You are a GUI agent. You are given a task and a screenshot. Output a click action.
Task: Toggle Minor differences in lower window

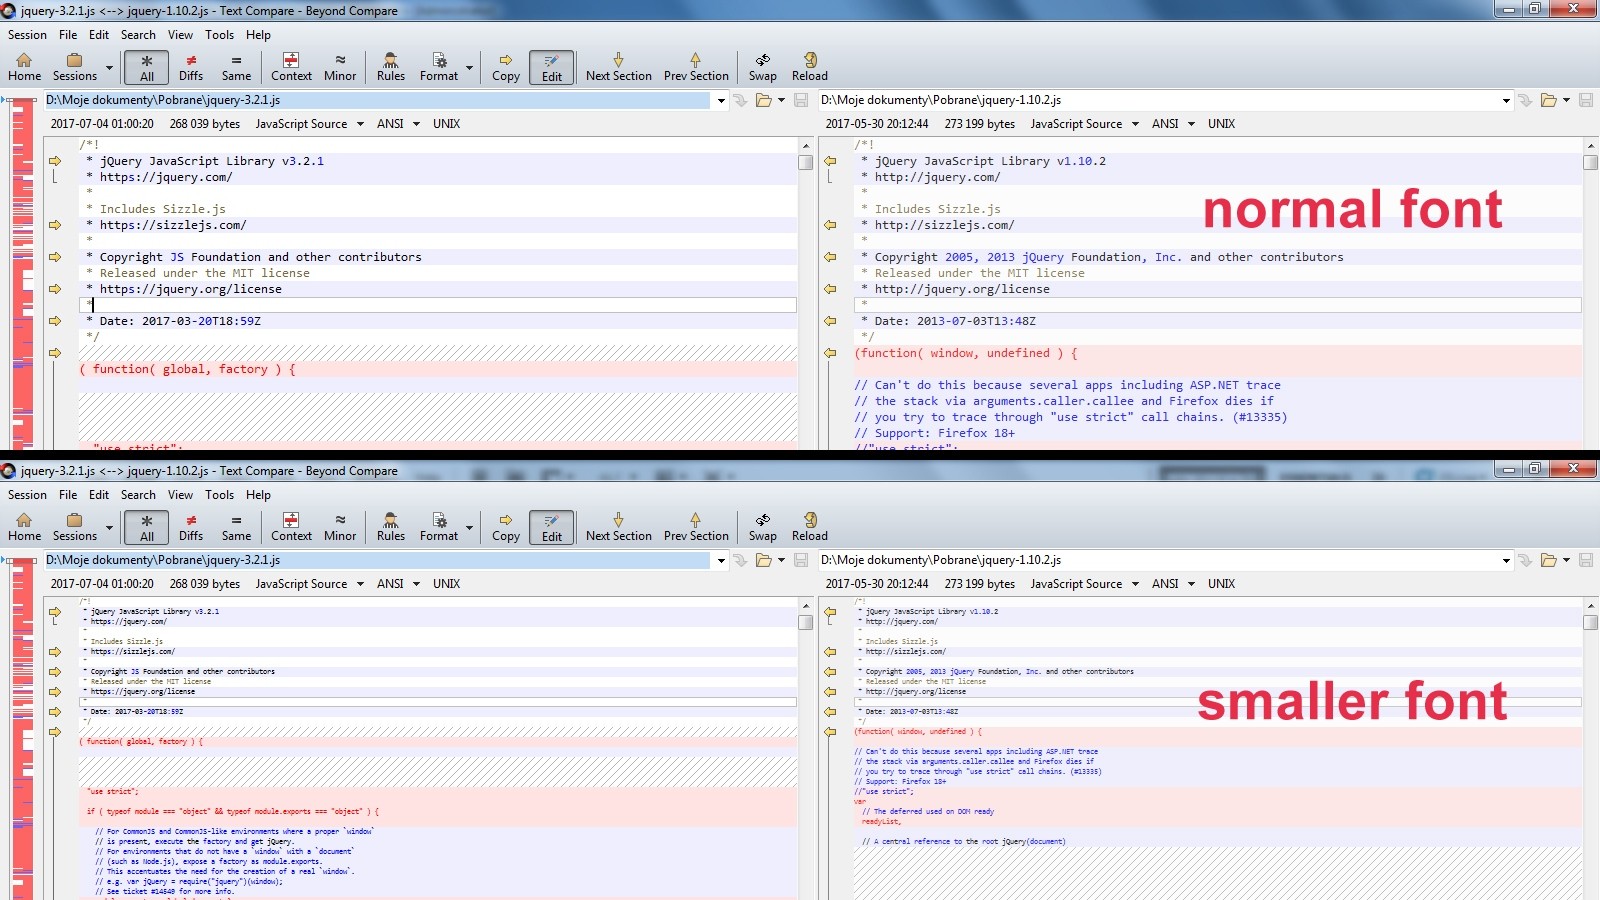pos(340,527)
